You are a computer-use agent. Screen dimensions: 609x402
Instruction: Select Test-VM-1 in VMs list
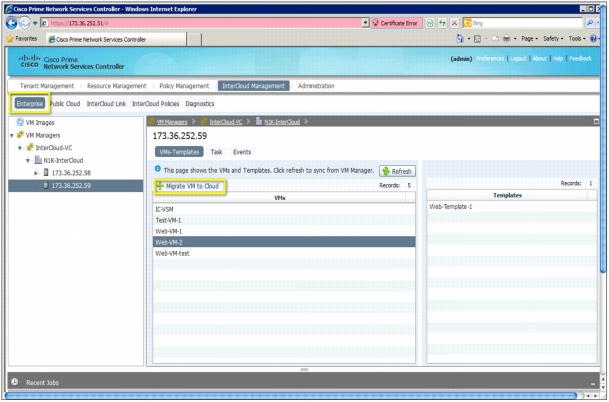click(284, 220)
